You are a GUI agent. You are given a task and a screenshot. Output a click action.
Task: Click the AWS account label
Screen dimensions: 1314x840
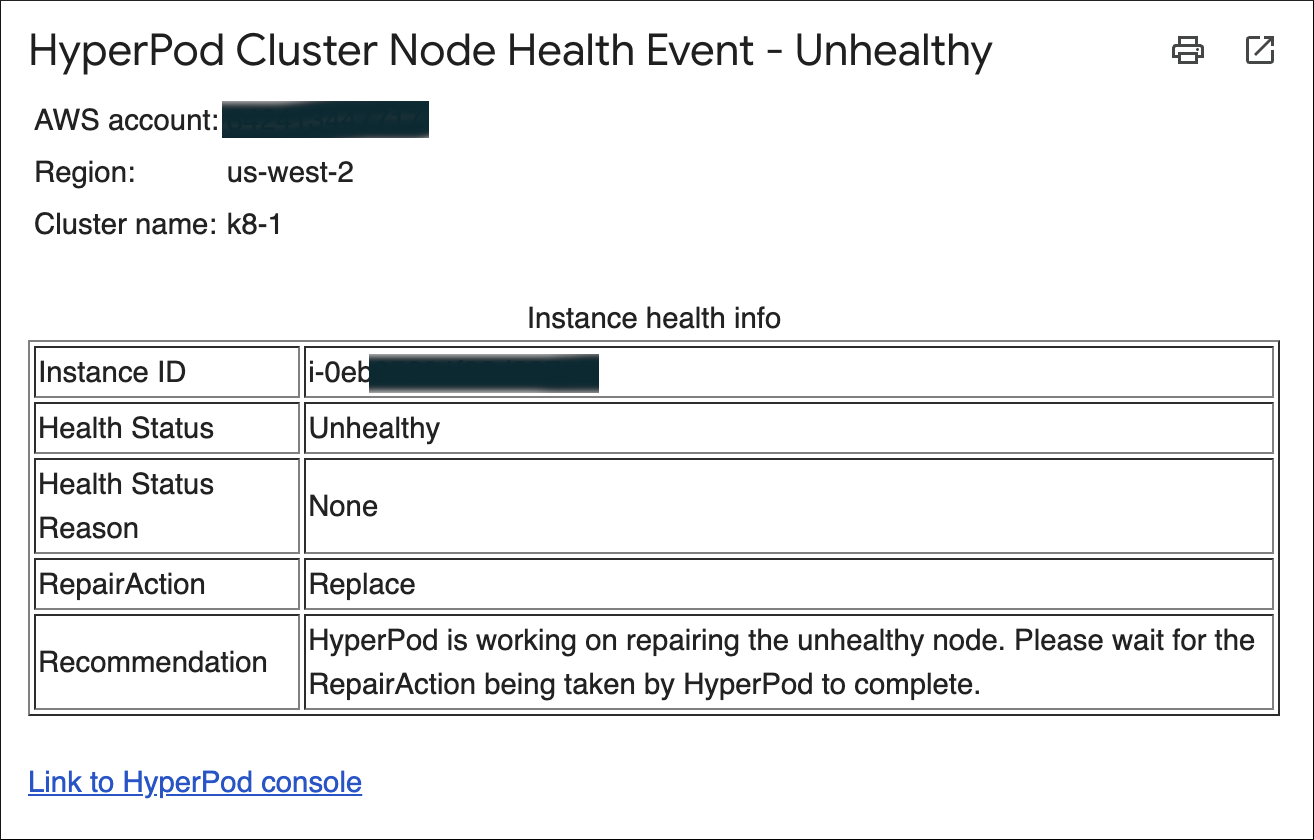[126, 121]
